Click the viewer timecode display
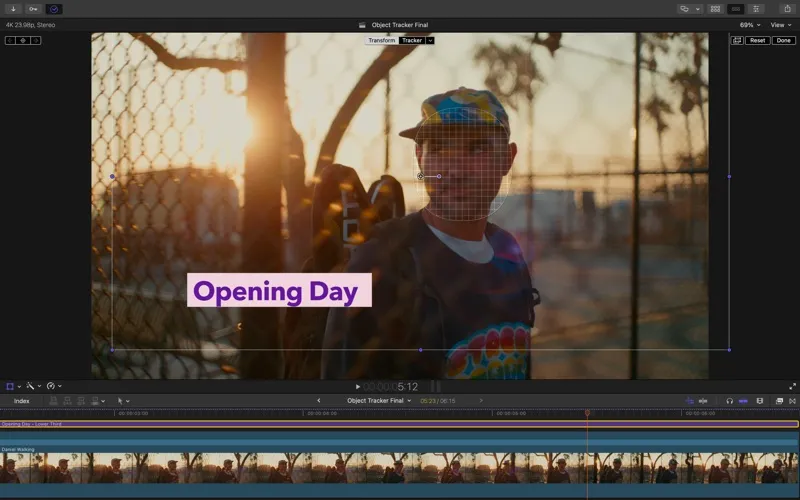 click(x=390, y=387)
